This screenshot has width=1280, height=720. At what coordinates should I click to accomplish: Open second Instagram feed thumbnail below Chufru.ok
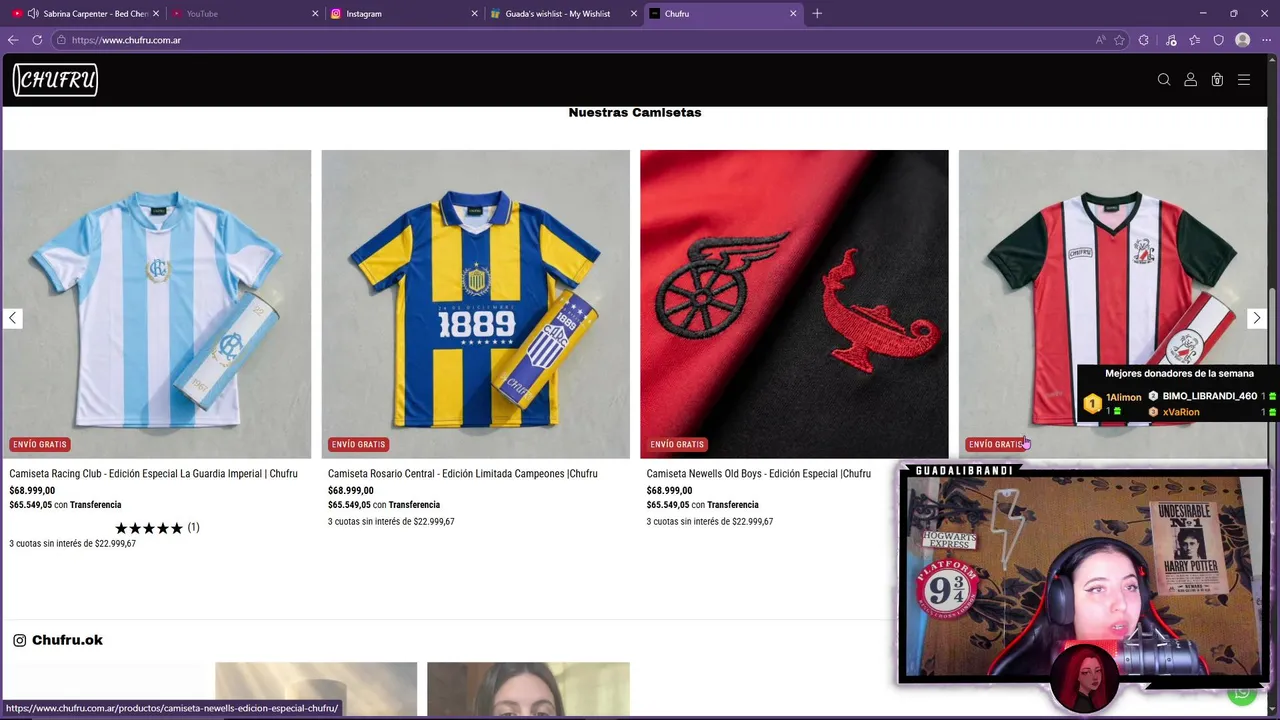(316, 688)
